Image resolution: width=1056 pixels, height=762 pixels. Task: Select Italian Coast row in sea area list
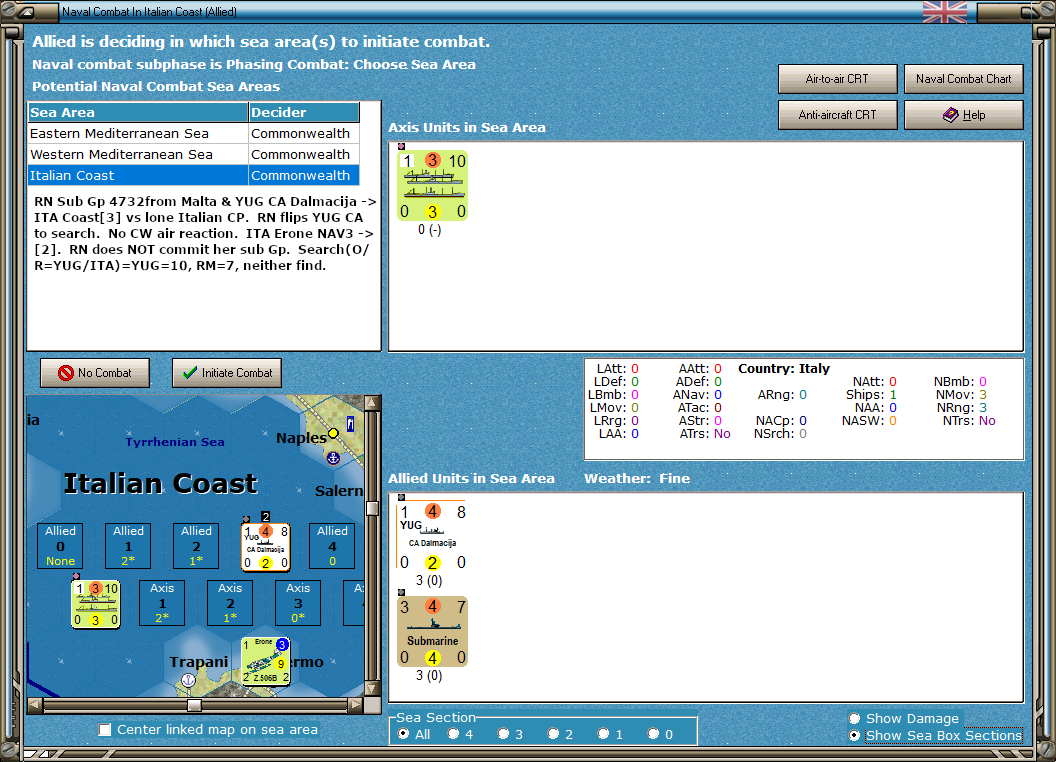tap(193, 175)
